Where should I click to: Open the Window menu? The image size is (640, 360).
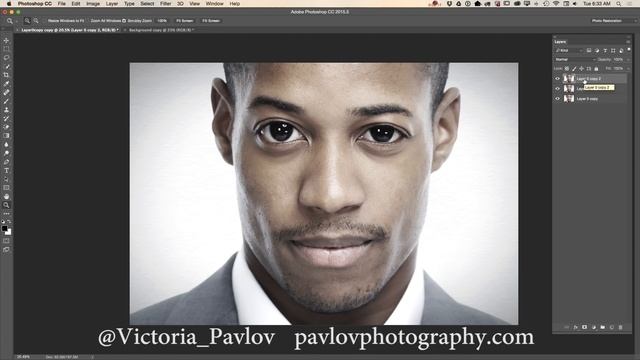click(x=214, y=4)
